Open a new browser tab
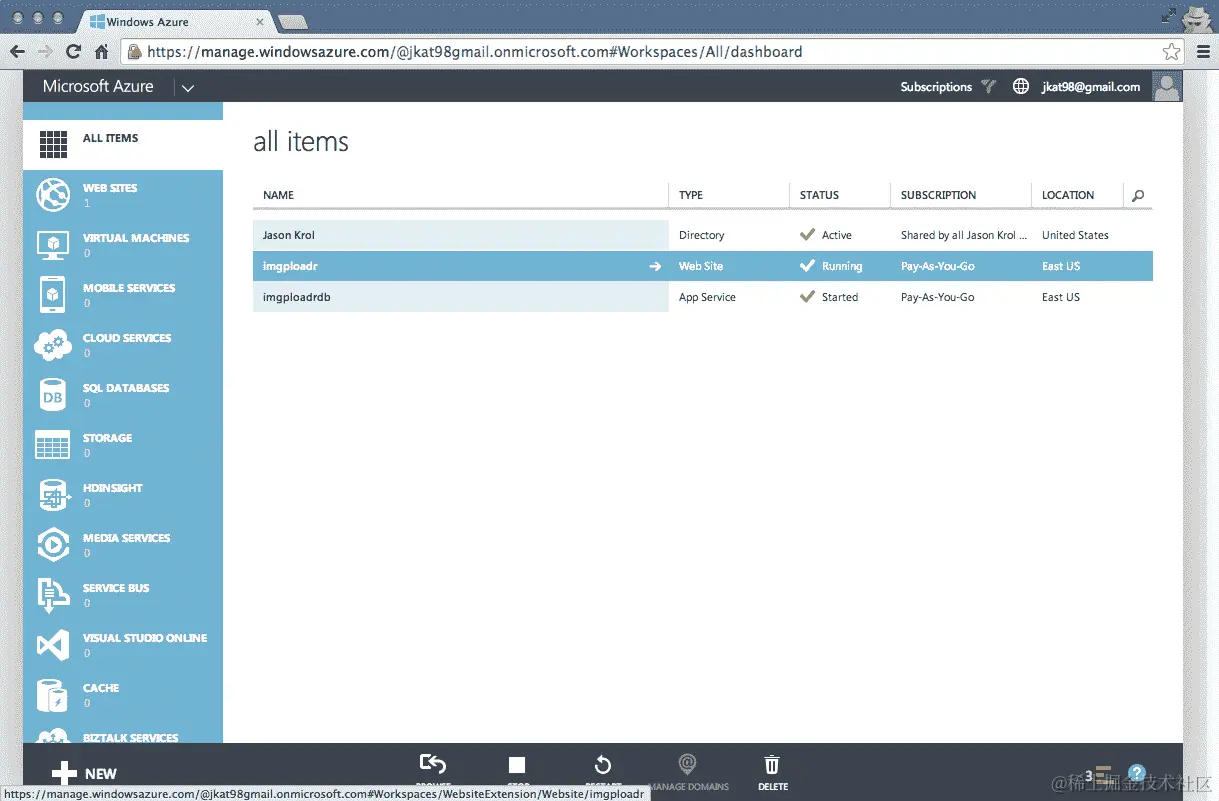This screenshot has height=801, width=1219. [292, 22]
